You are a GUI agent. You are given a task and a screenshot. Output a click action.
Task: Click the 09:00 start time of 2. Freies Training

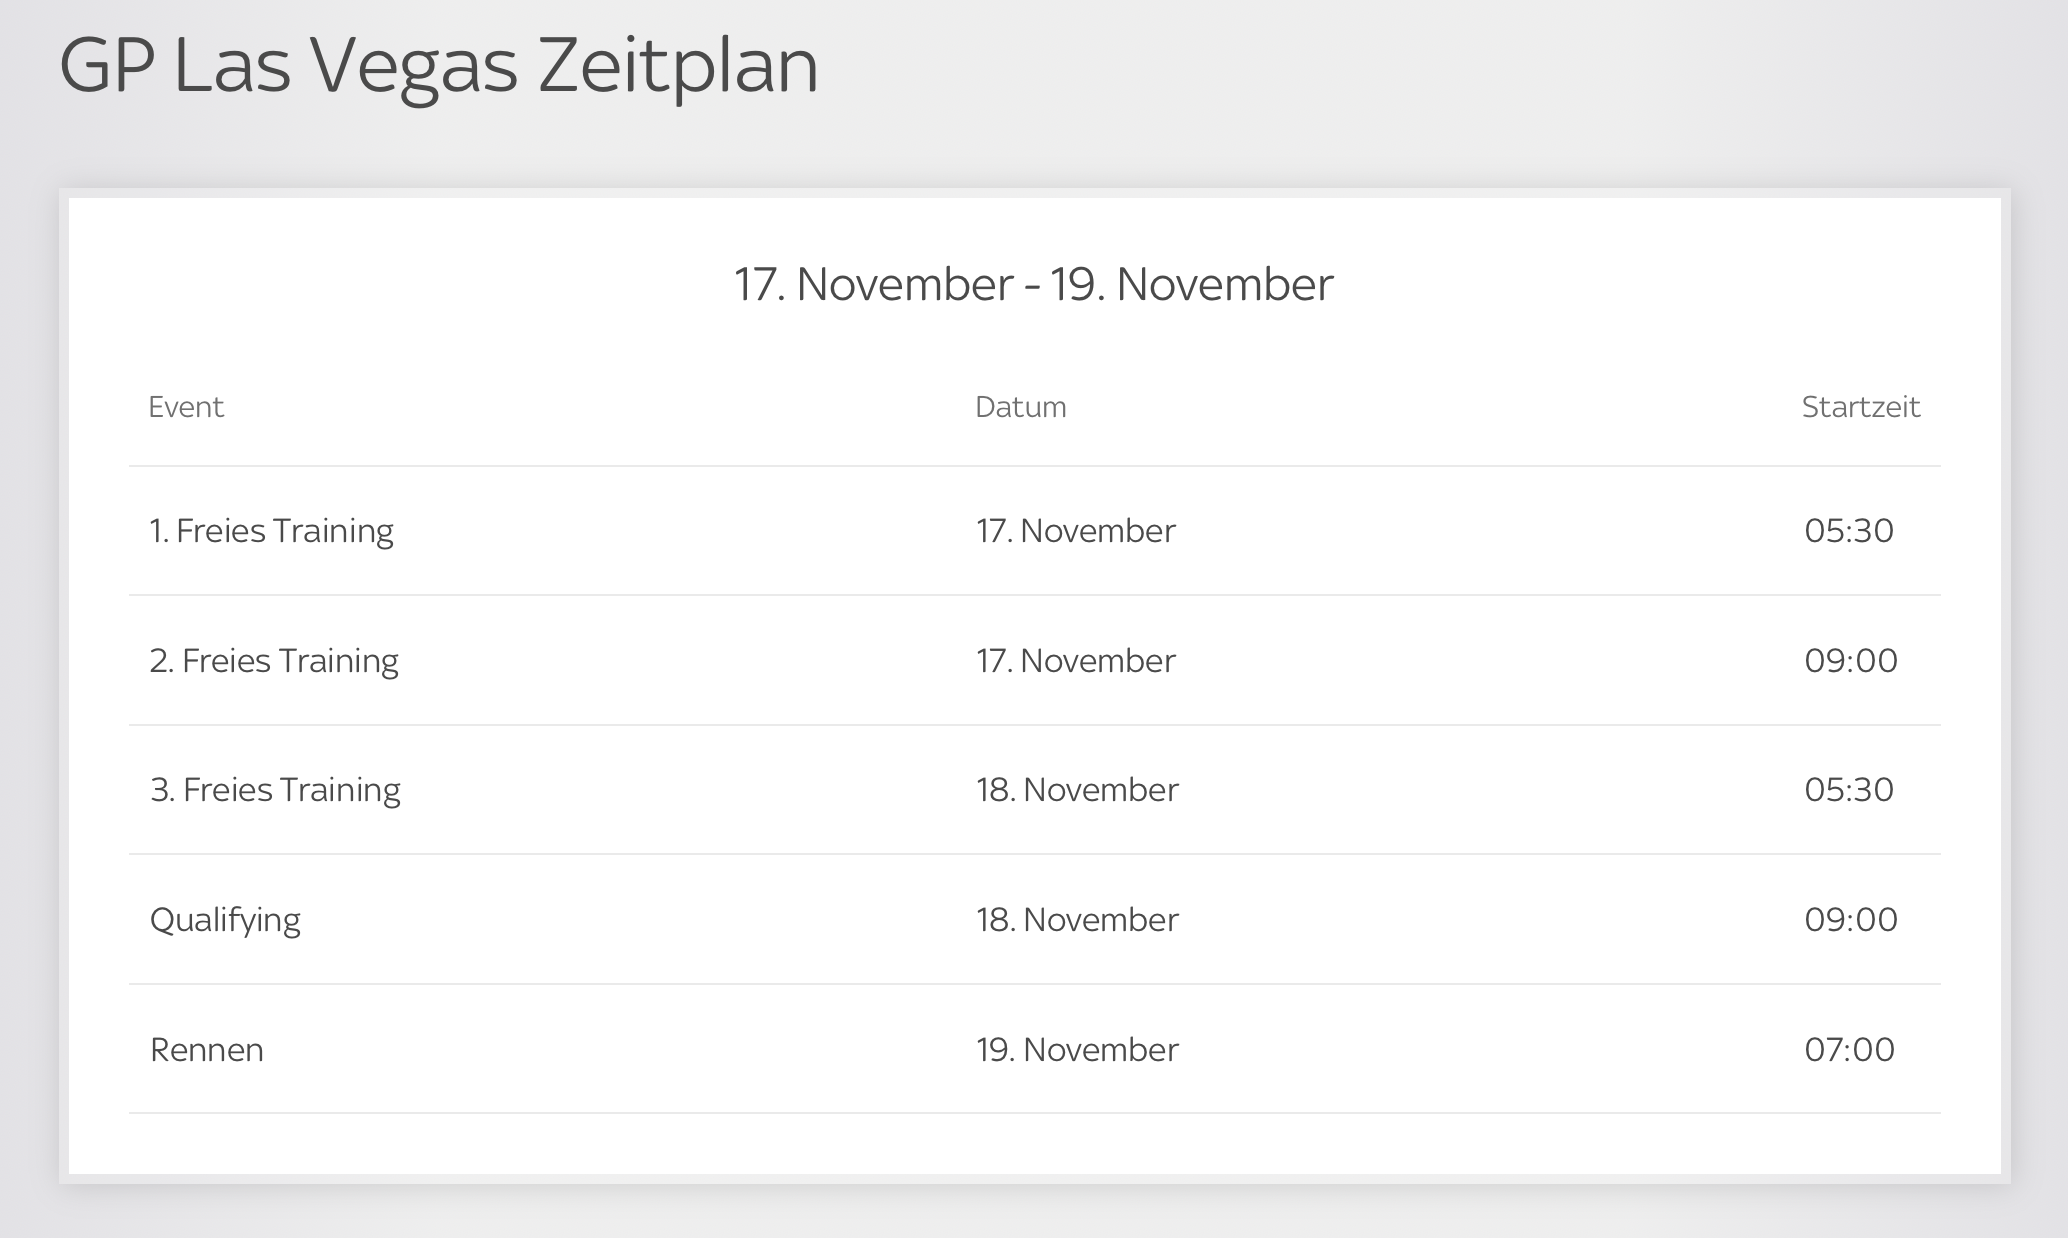[x=1850, y=661]
